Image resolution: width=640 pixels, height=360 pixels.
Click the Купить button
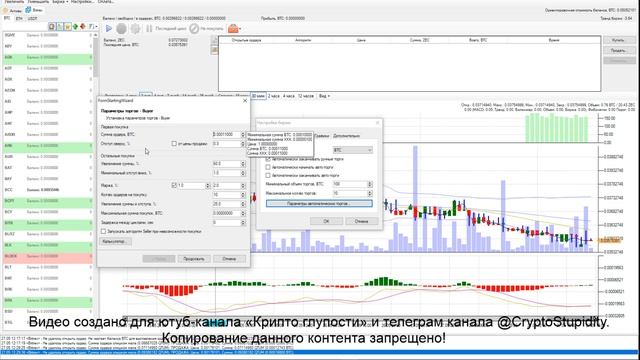pos(619,40)
